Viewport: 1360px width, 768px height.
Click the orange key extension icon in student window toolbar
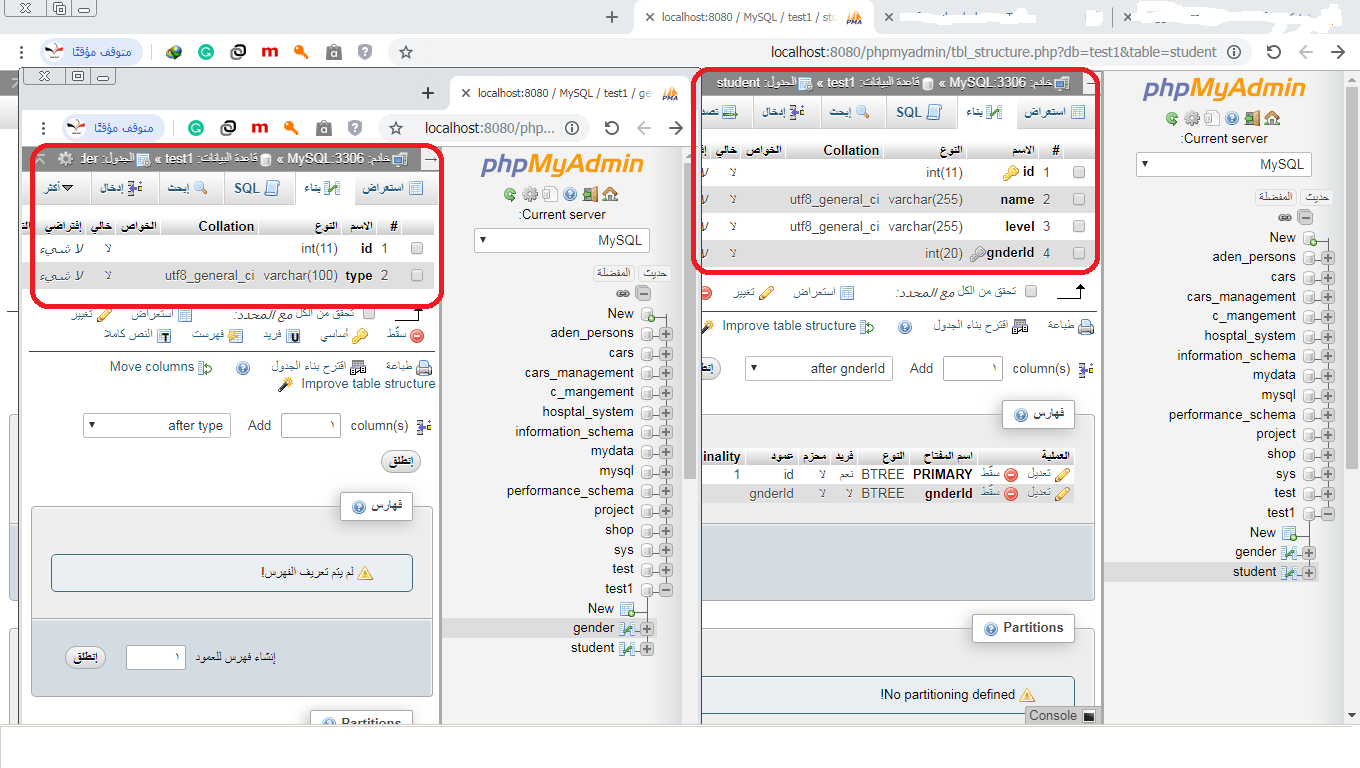pyautogui.click(x=301, y=52)
